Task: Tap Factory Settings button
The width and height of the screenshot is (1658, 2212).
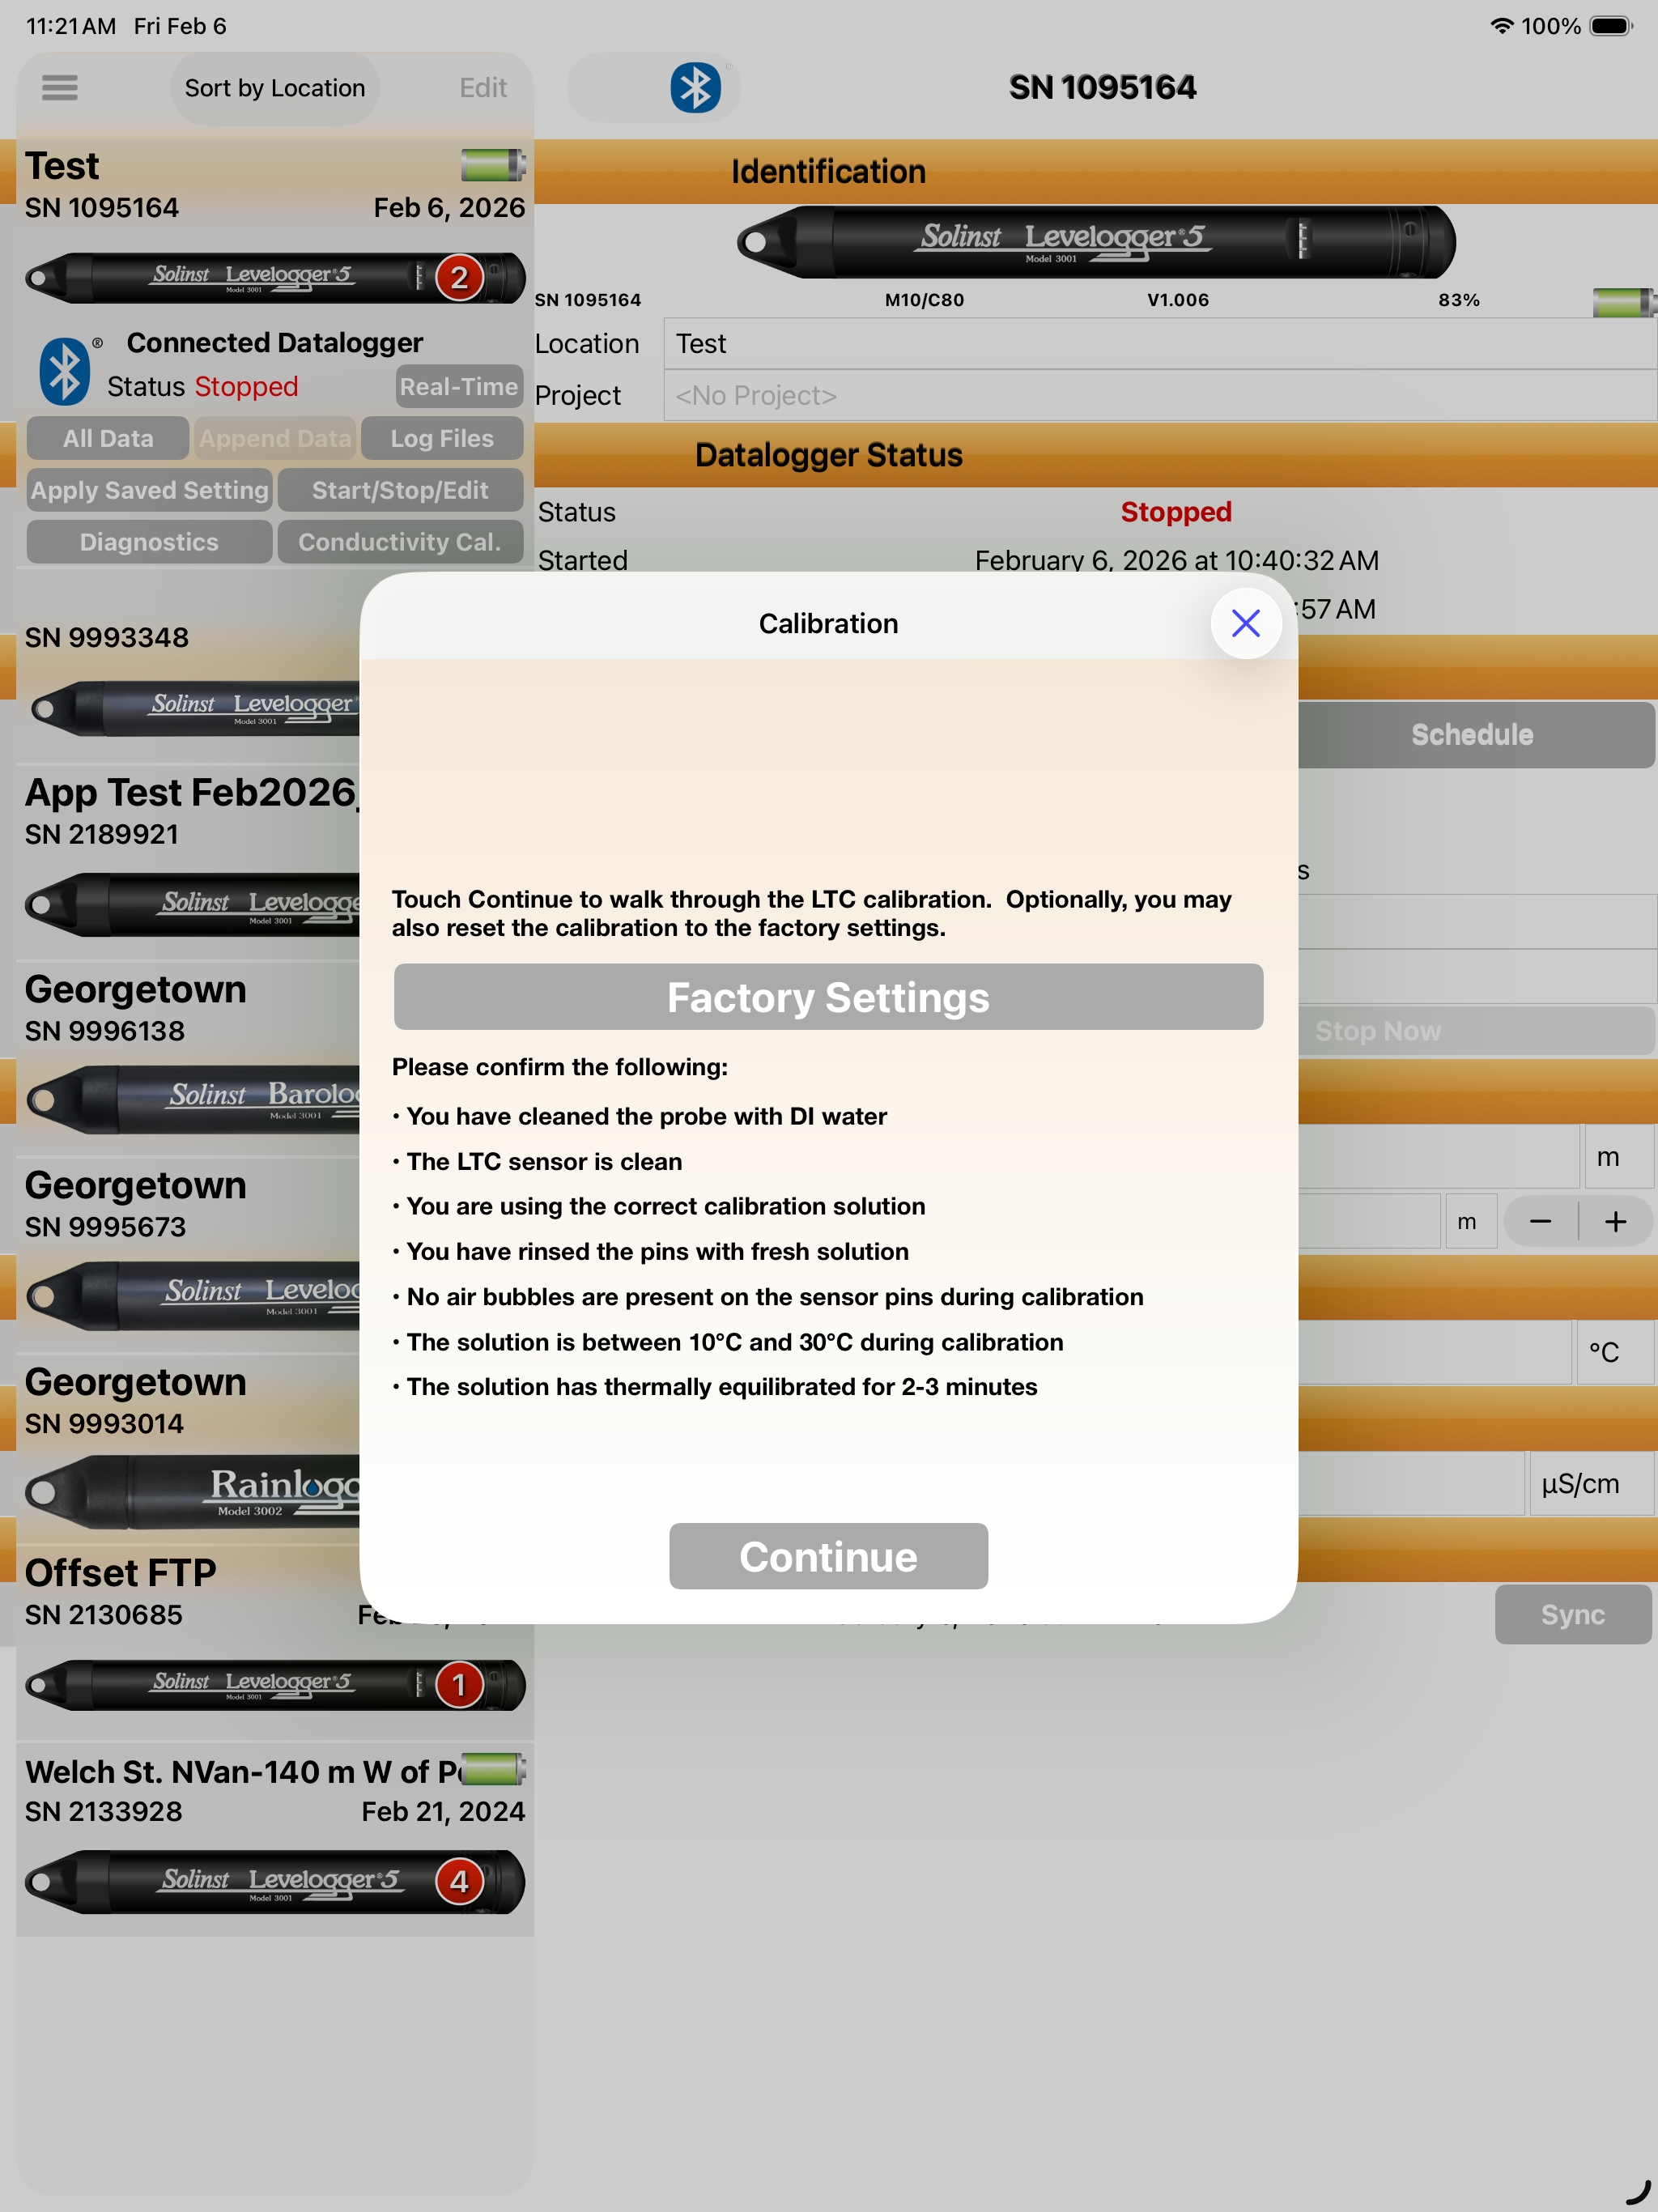Action: 828,997
